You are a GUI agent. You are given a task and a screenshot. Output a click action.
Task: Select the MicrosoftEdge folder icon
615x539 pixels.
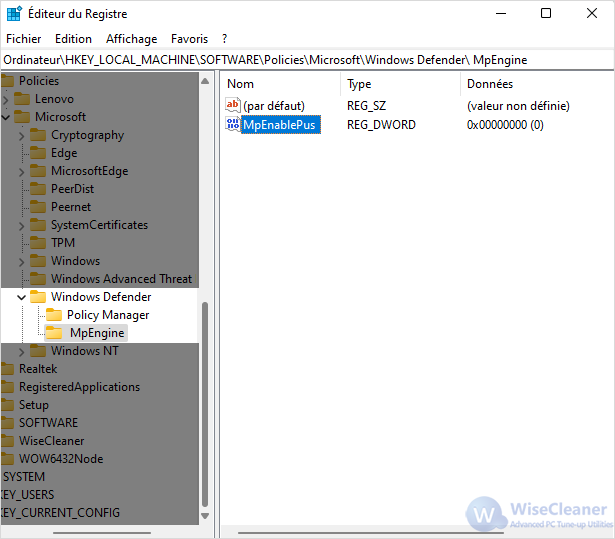38,171
